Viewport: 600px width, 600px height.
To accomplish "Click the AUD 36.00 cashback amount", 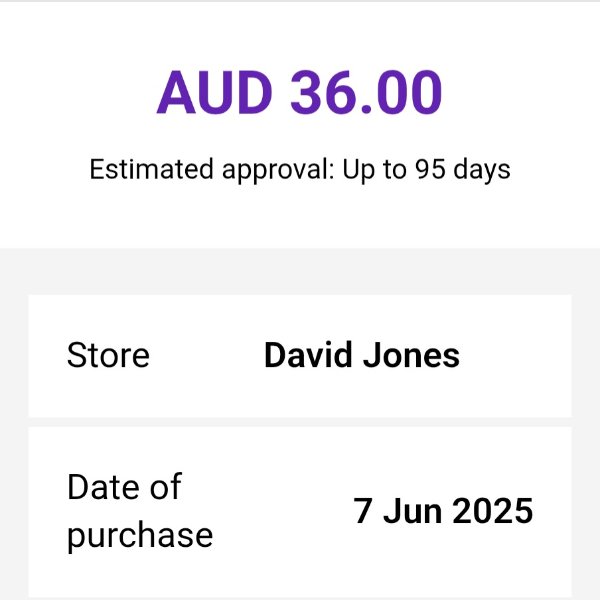I will point(299,94).
